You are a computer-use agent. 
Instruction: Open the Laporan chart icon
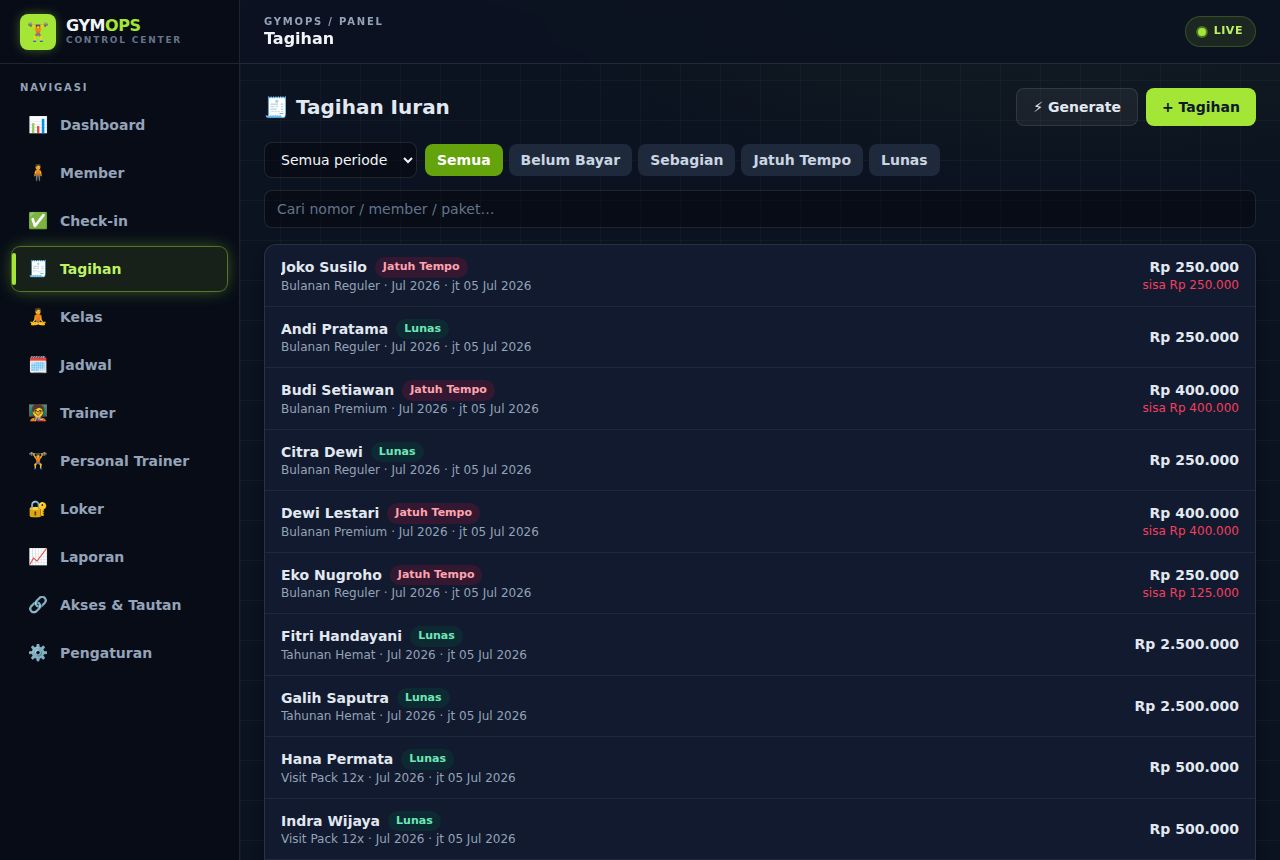[38, 557]
